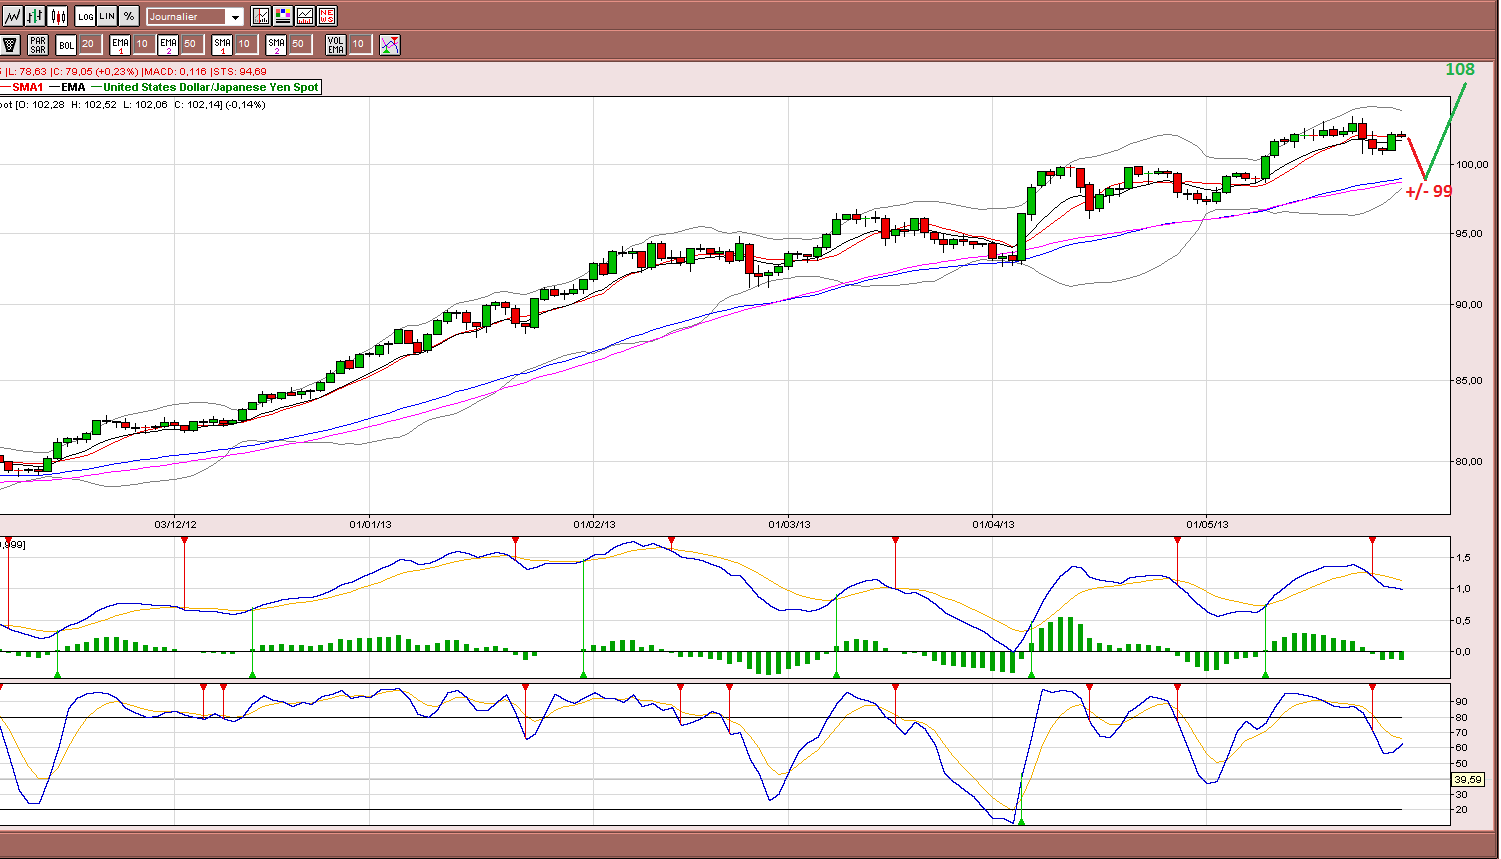
Task: Click the 01/03/13 date label
Action: point(789,524)
